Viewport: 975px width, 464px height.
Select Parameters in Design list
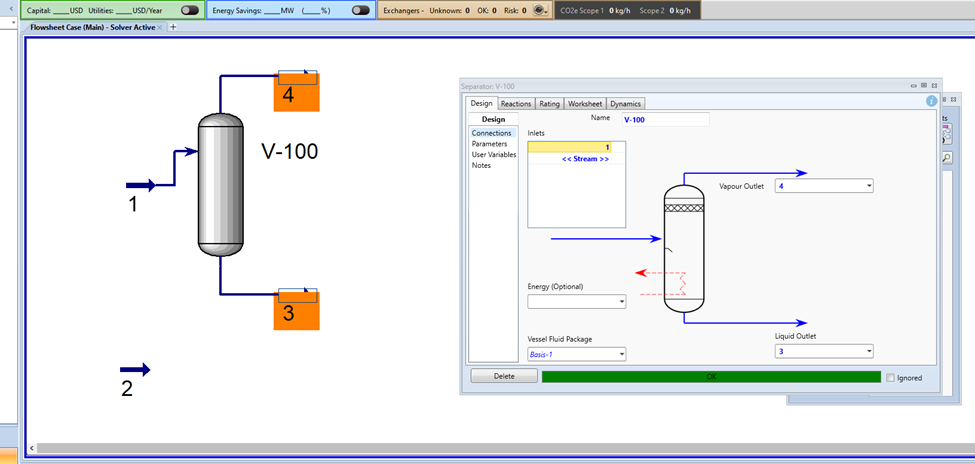(x=489, y=144)
